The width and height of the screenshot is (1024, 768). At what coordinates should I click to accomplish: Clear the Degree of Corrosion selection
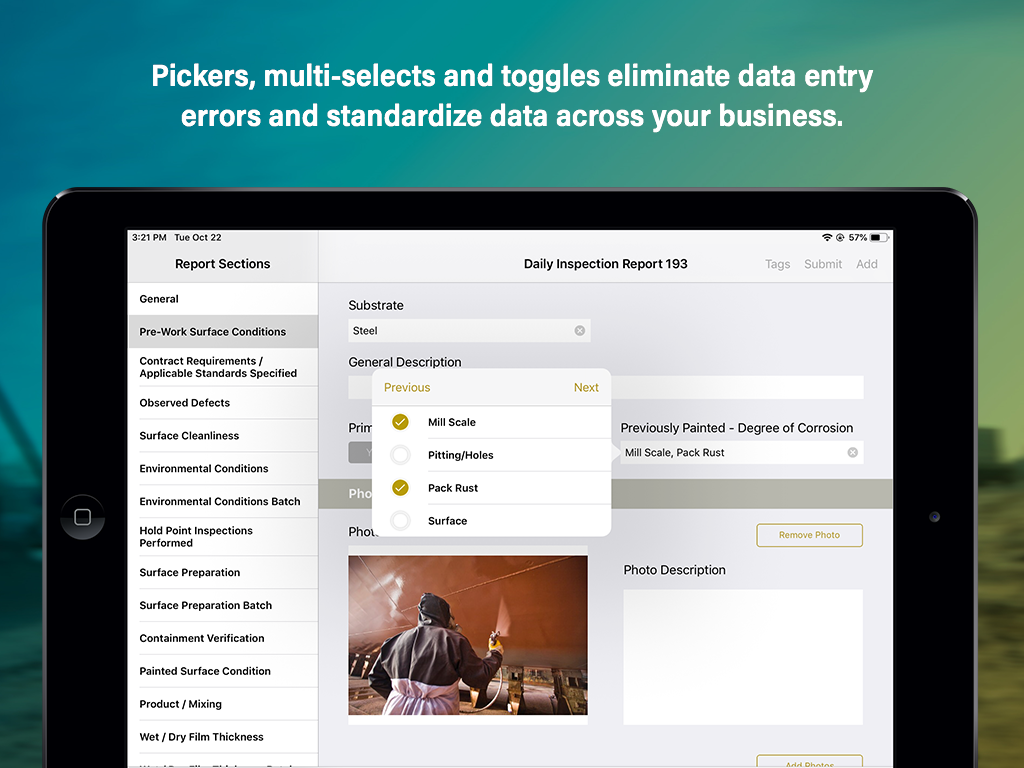(x=852, y=453)
